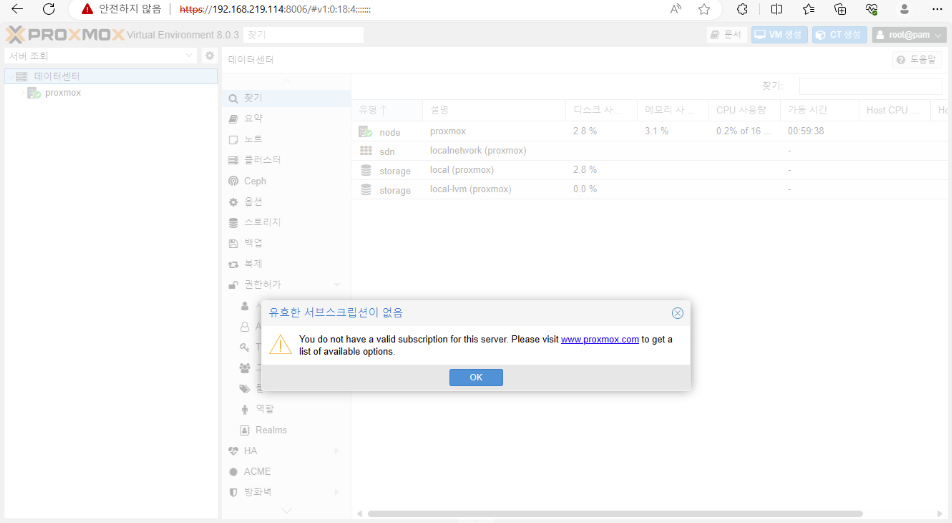Open the Notes menu item
Viewport: 952px width, 523px height.
(286, 139)
